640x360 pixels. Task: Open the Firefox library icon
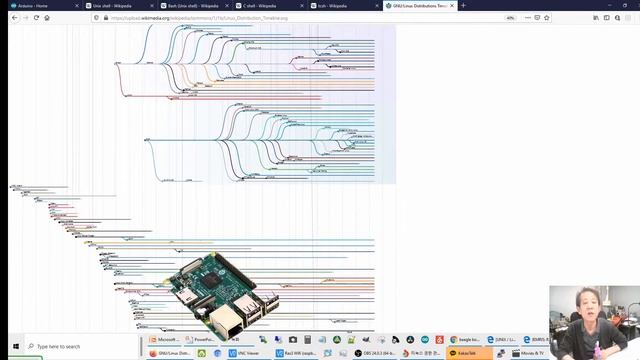[596, 18]
